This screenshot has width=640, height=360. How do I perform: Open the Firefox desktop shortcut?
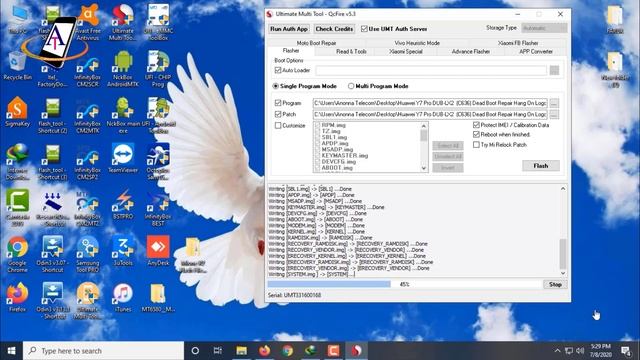[17, 297]
